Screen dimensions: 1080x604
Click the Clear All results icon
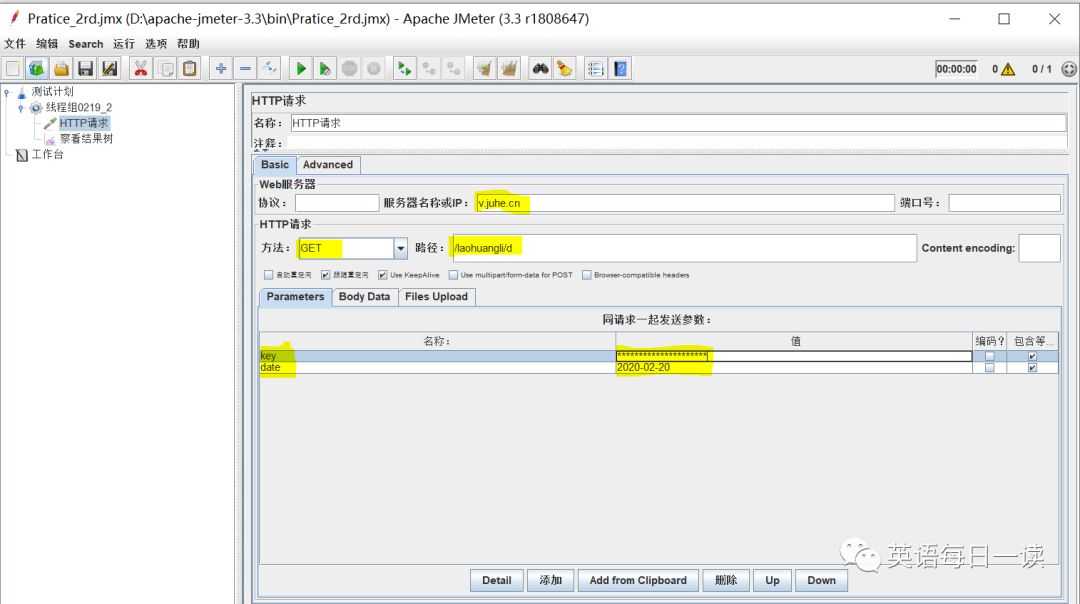click(x=509, y=68)
